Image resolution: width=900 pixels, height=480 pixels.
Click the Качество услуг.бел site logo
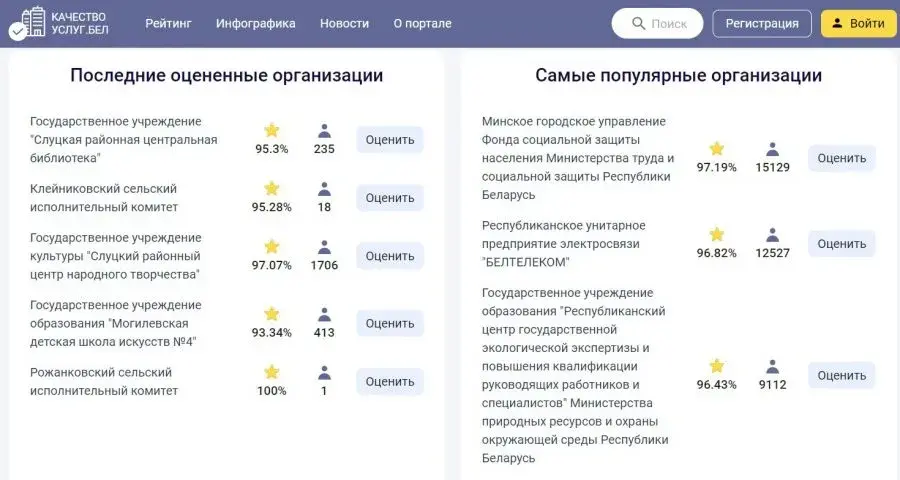(x=58, y=23)
